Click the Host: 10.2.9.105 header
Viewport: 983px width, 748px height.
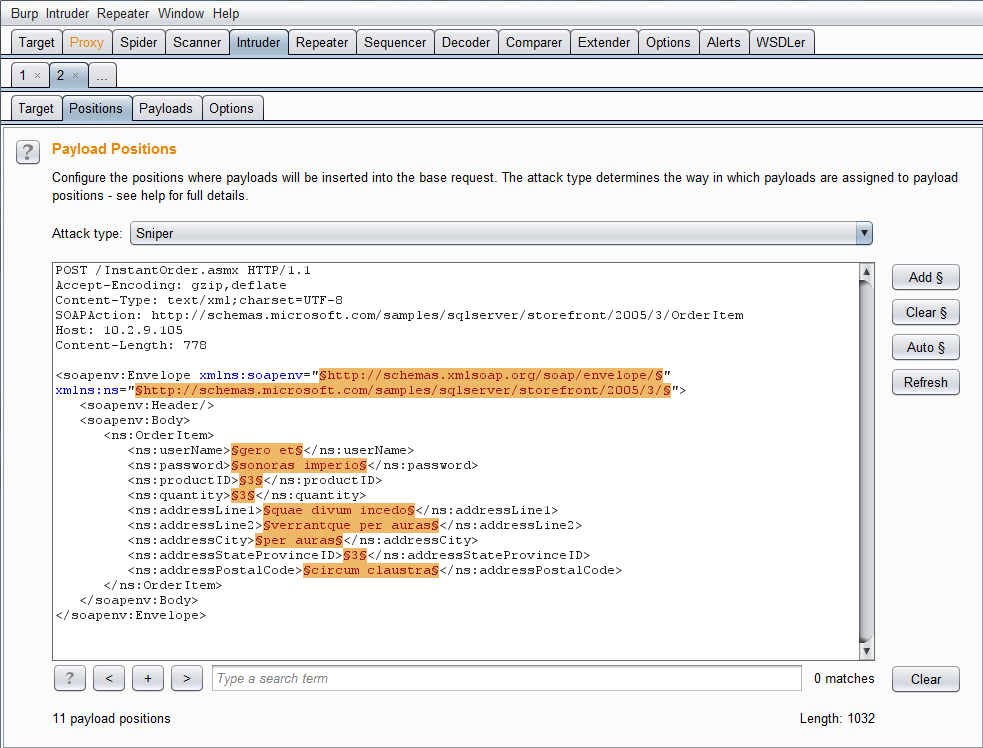(x=119, y=330)
